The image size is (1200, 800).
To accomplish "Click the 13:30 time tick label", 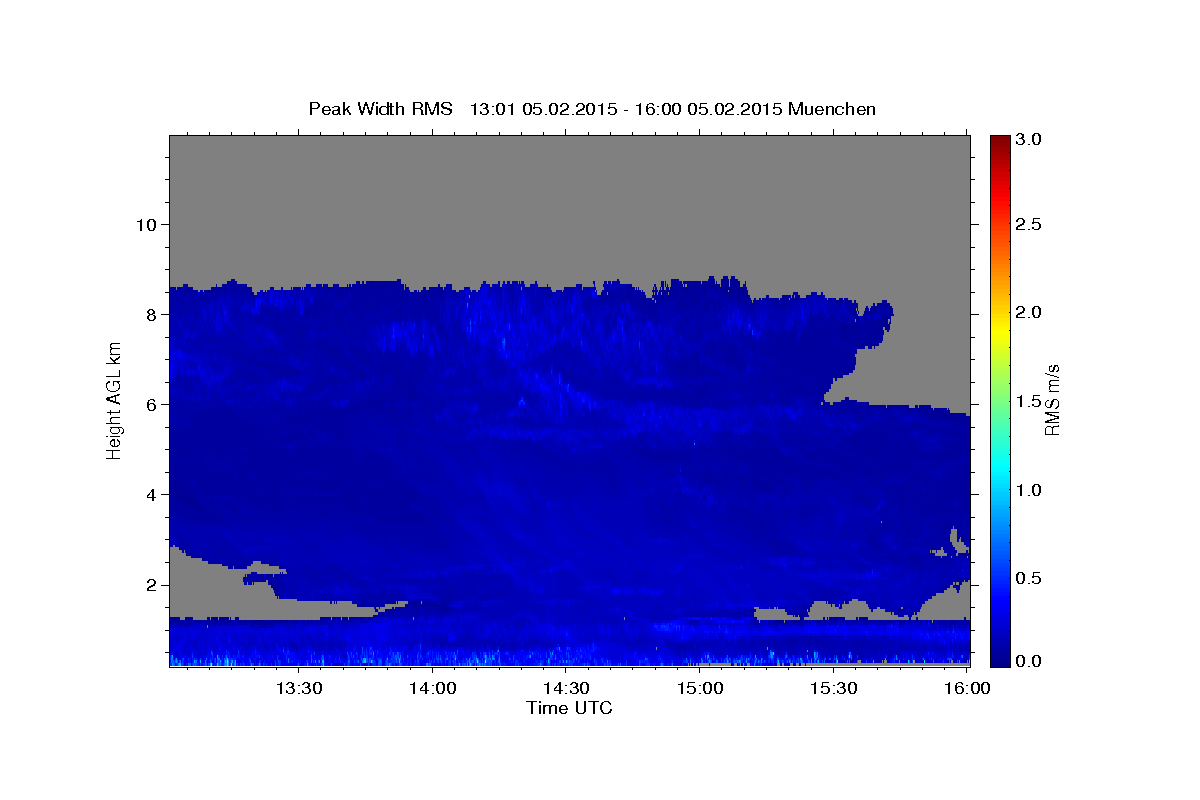I will coord(299,689).
